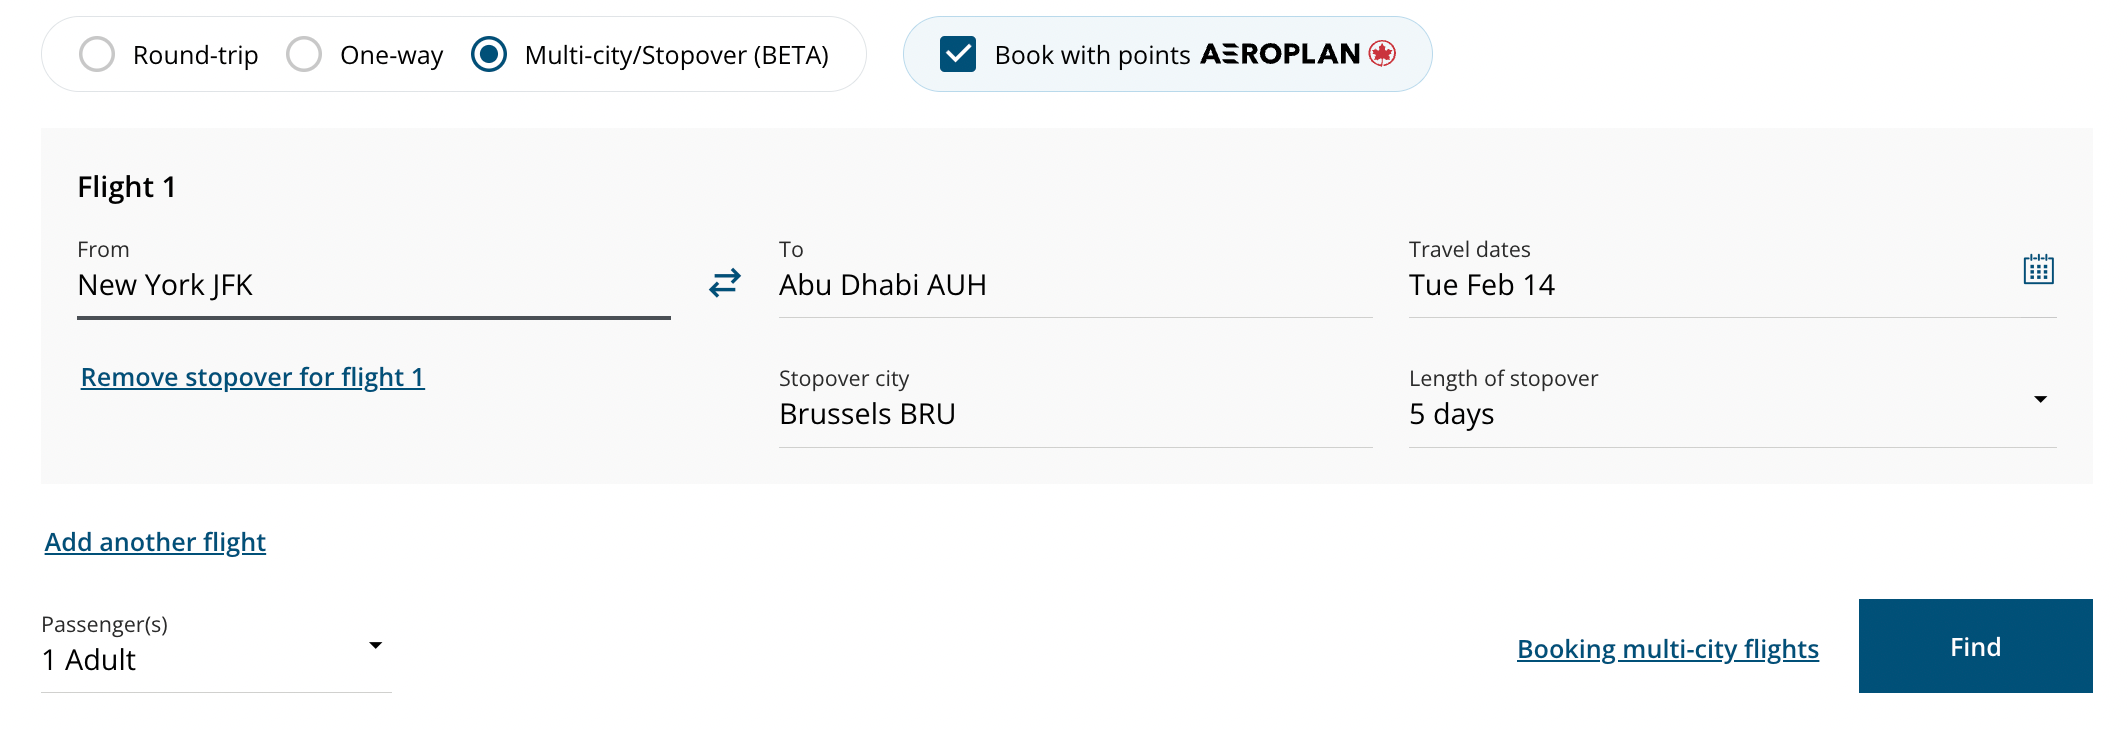The height and width of the screenshot is (730, 2128).
Task: Open the Length of stopover dropdown
Action: tap(2041, 399)
